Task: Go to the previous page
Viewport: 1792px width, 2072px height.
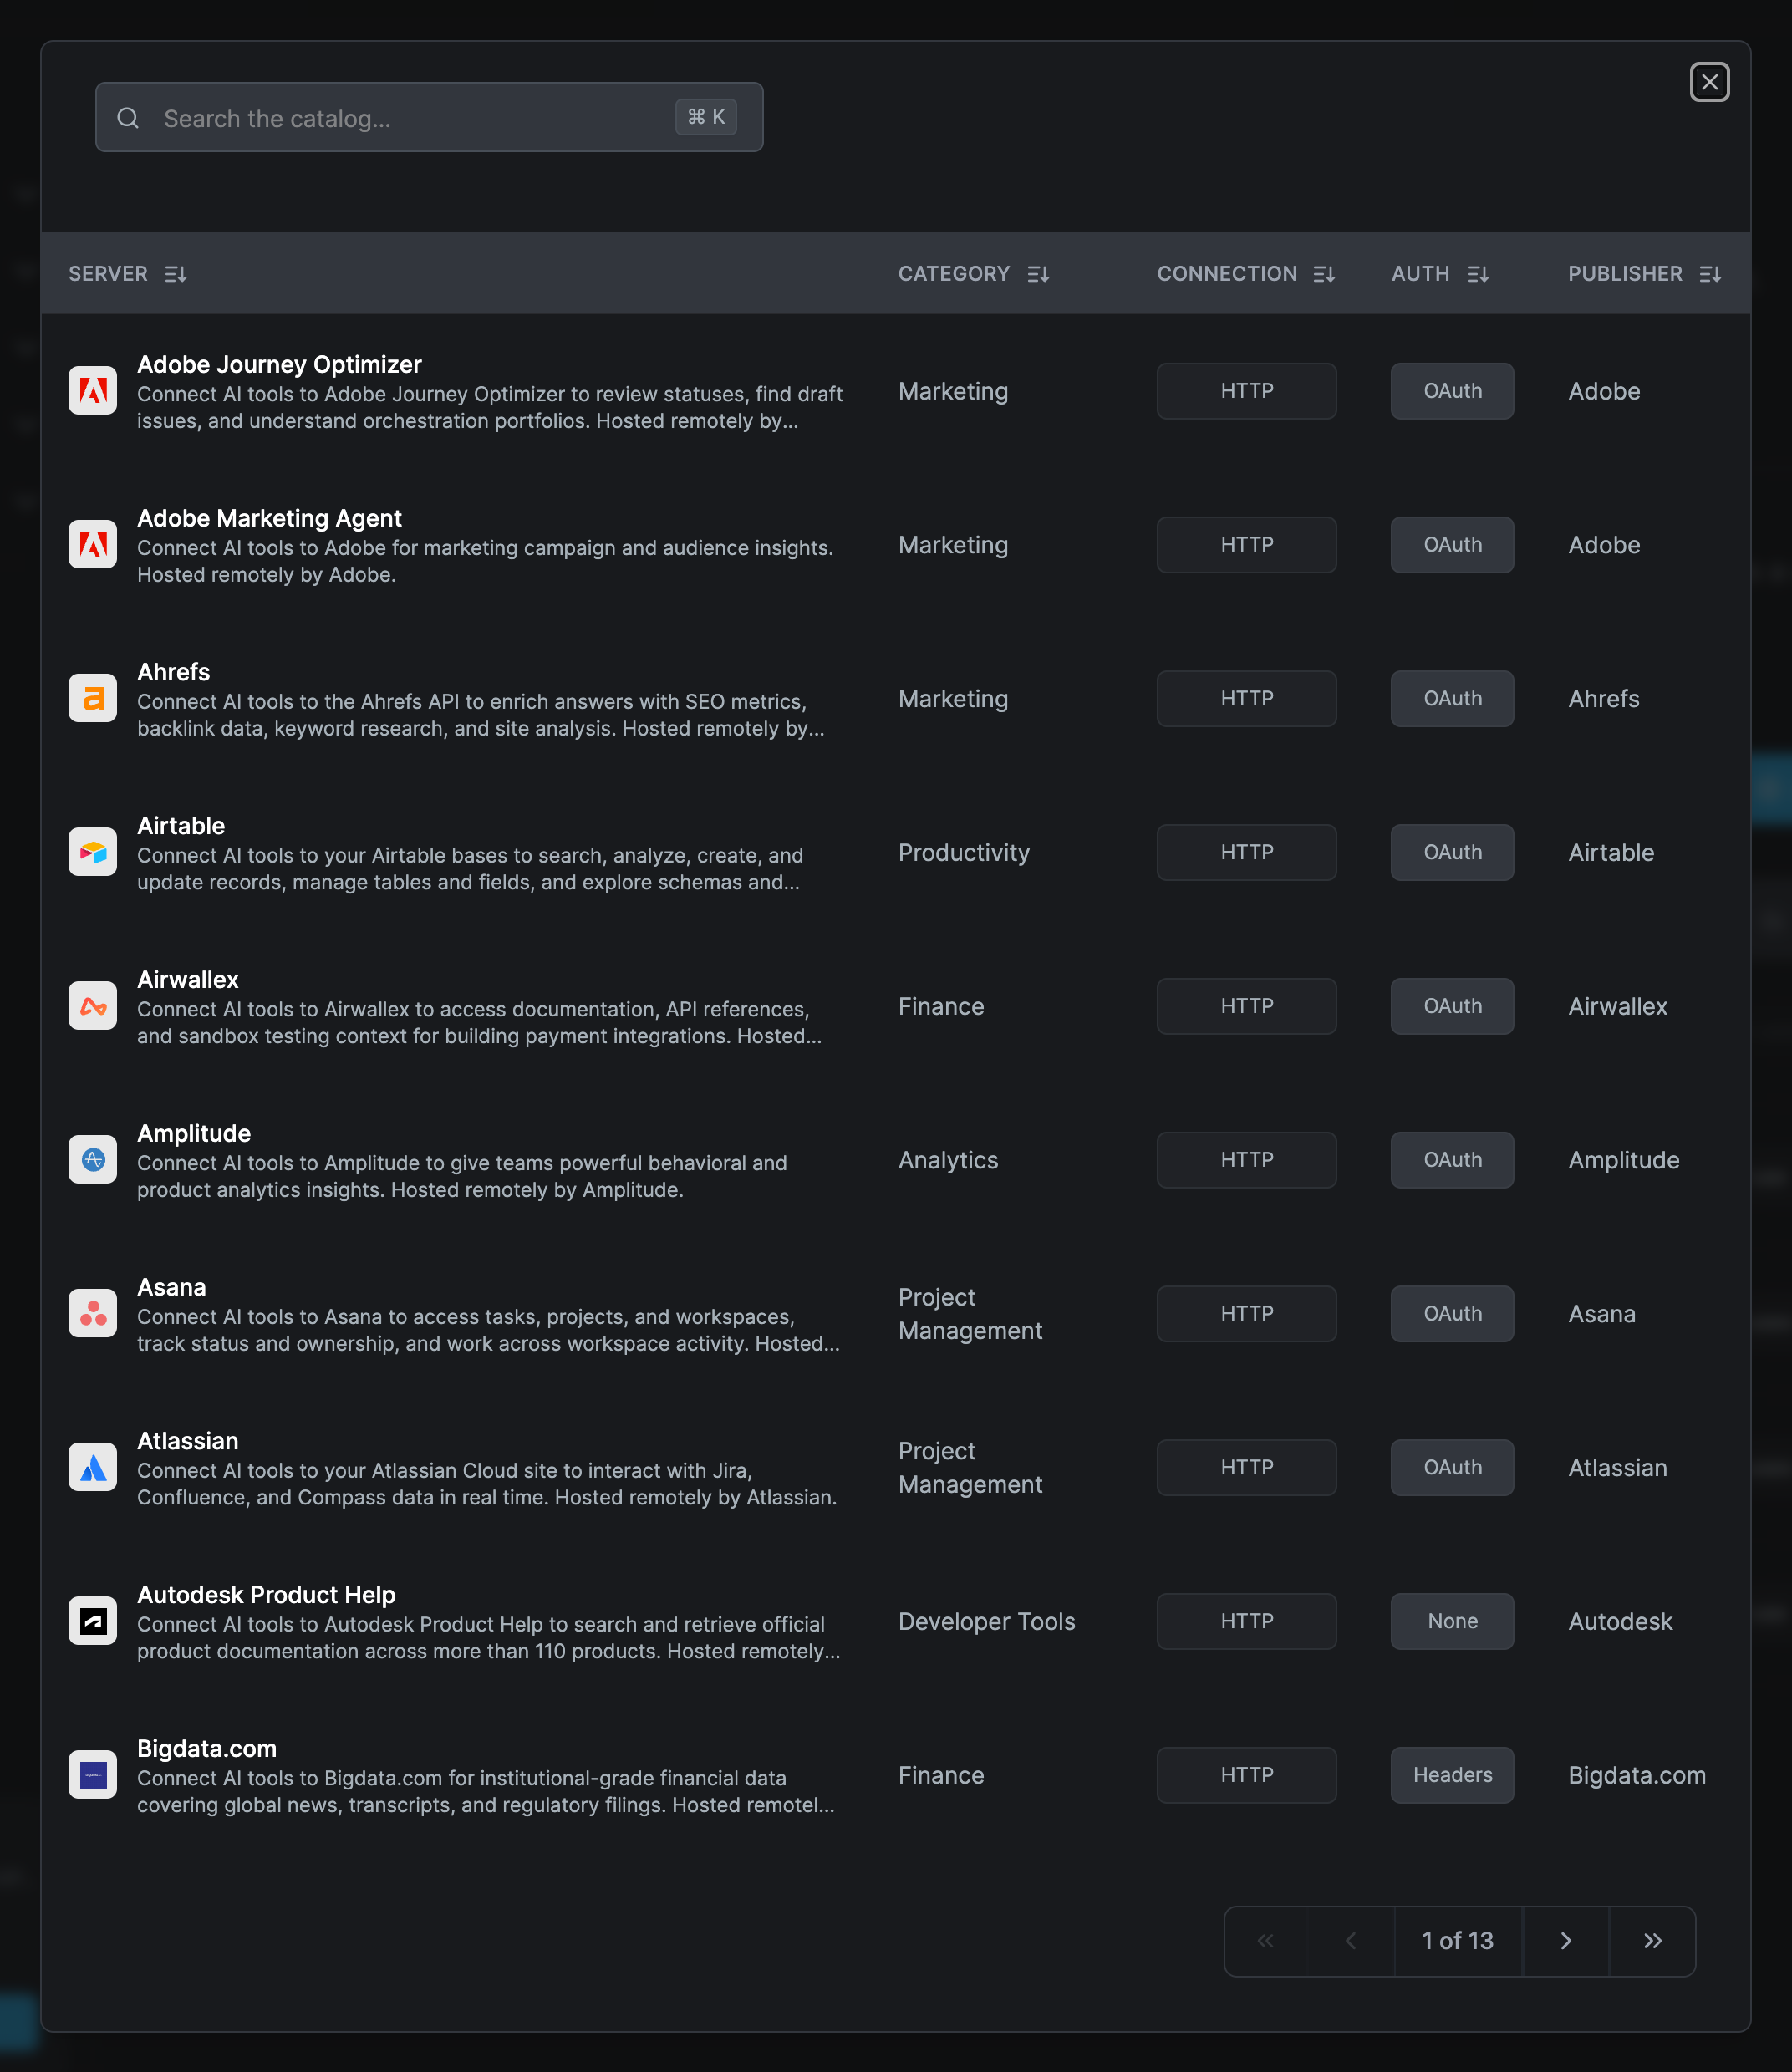Action: (1351, 1941)
